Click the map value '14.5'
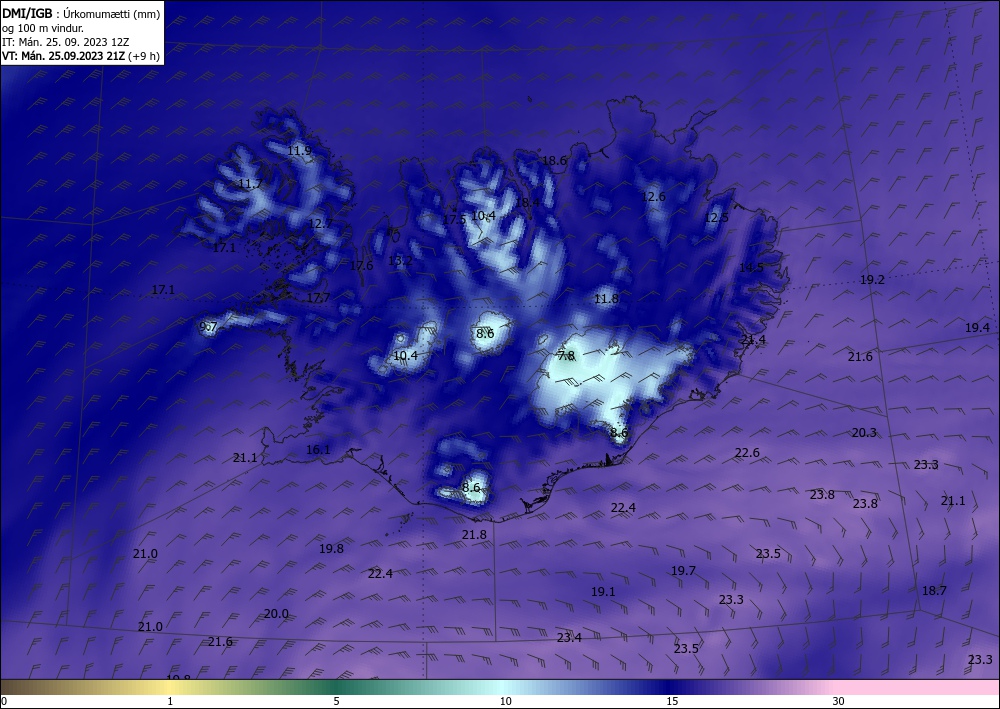This screenshot has height=709, width=1000. coord(751,268)
